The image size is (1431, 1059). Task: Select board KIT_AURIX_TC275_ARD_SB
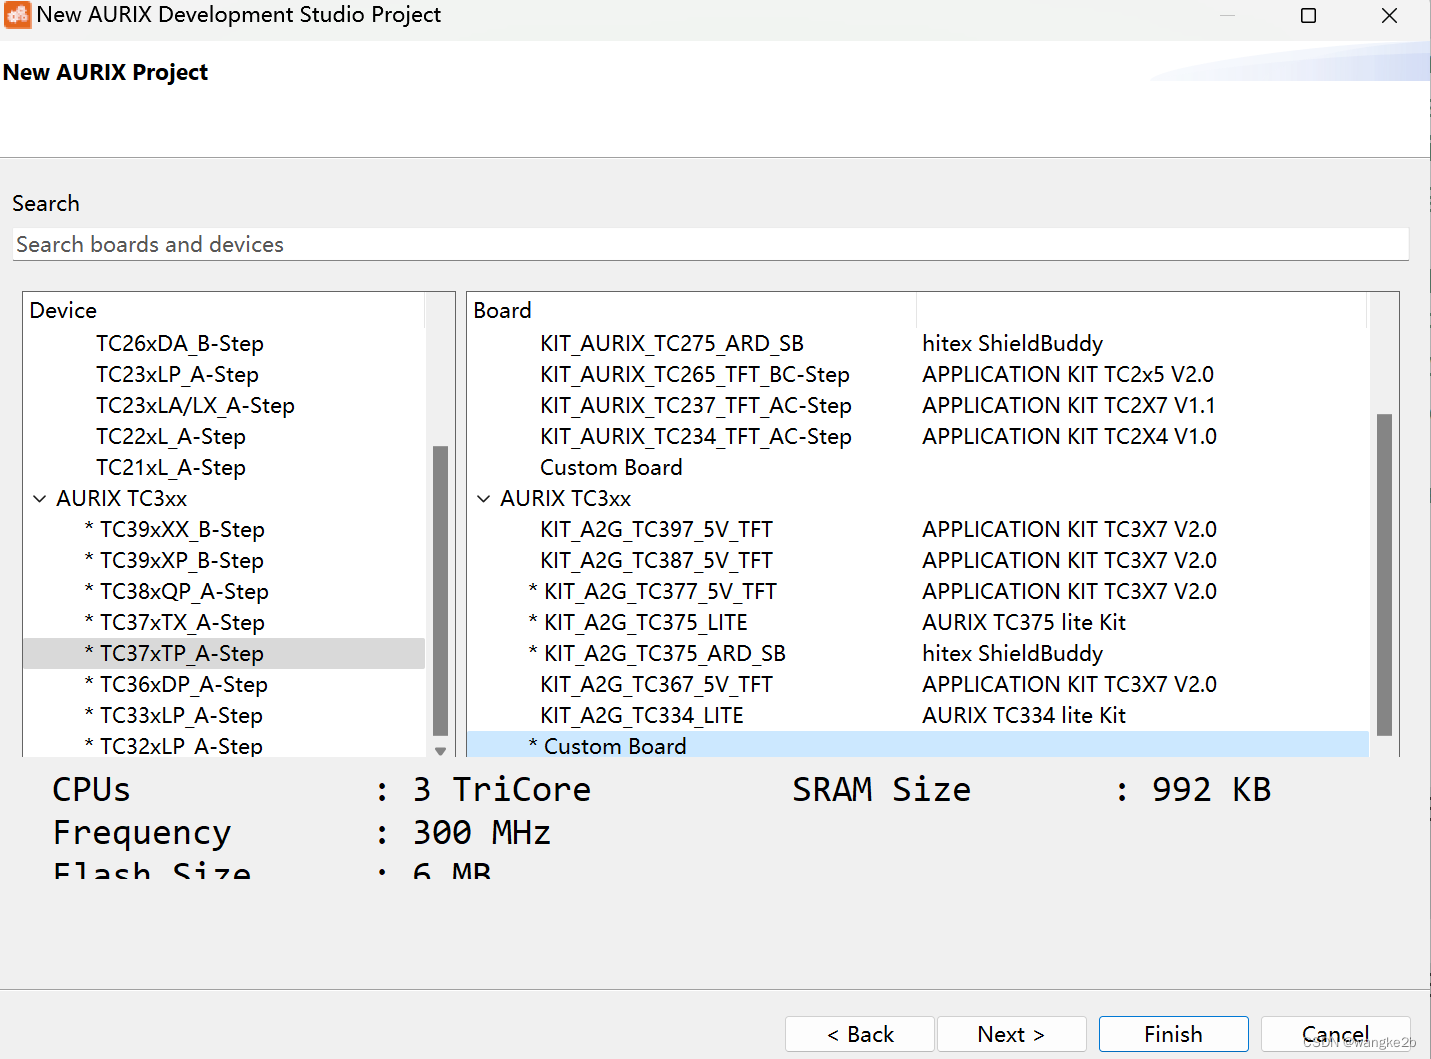tap(672, 343)
